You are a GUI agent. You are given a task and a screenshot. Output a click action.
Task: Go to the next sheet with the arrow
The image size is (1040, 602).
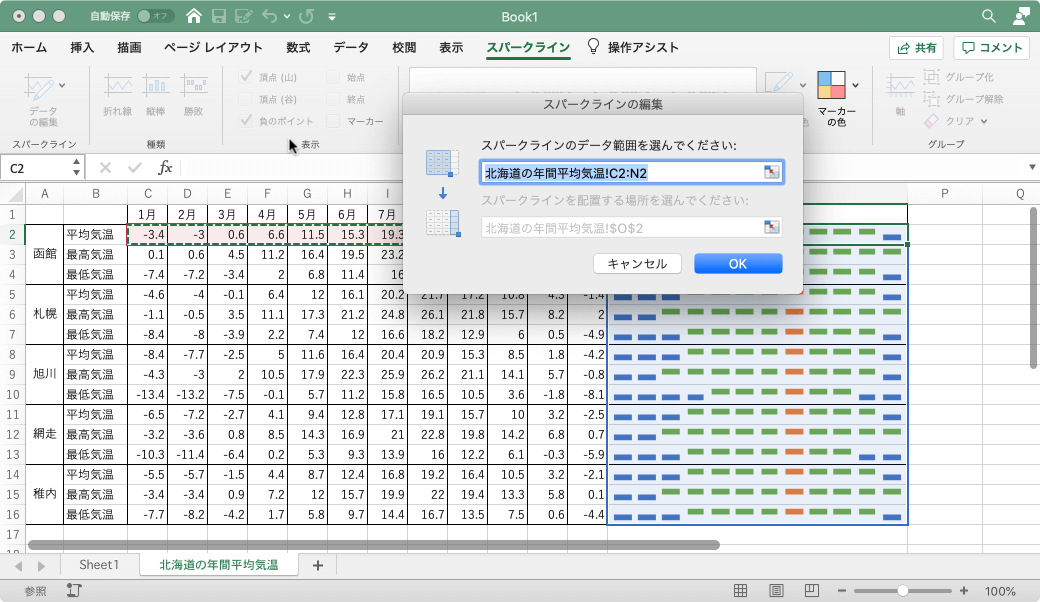[41, 566]
